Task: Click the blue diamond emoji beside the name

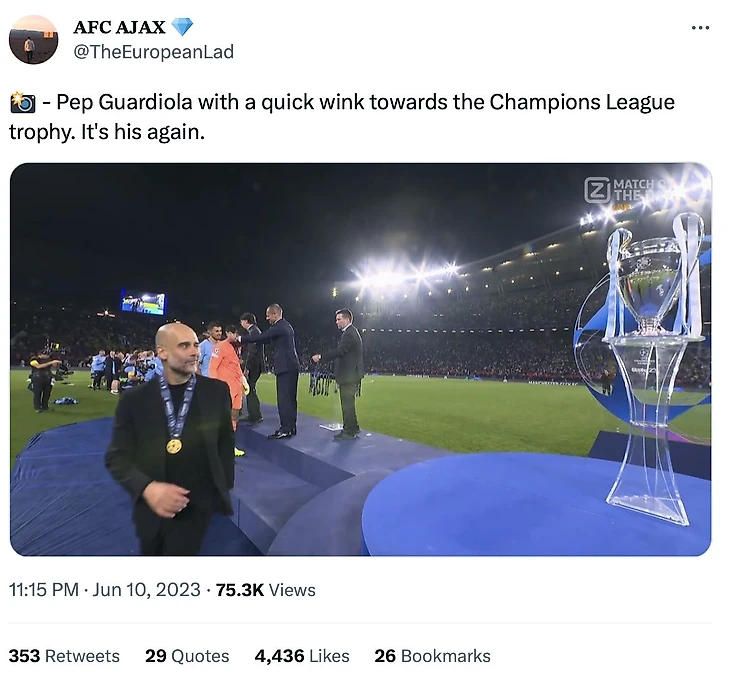Action: point(182,27)
